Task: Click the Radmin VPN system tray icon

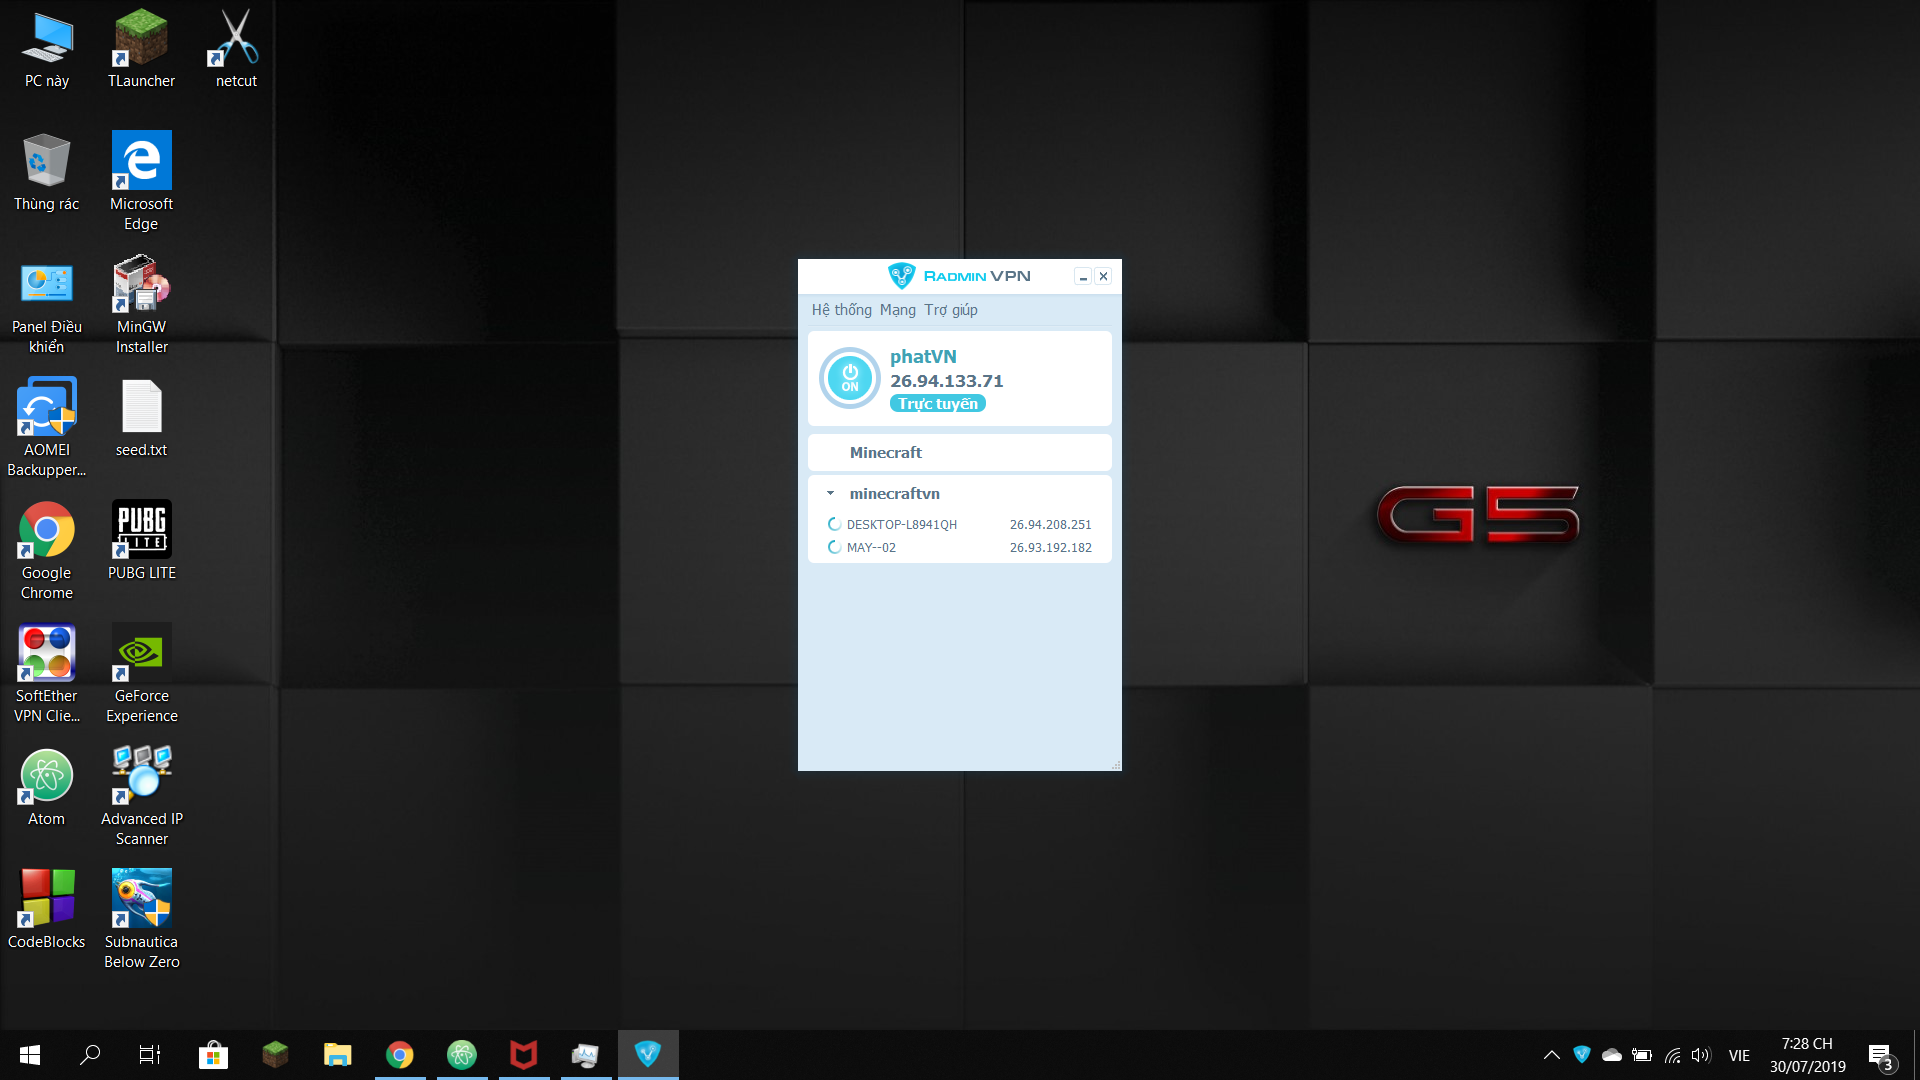Action: pos(1581,1054)
